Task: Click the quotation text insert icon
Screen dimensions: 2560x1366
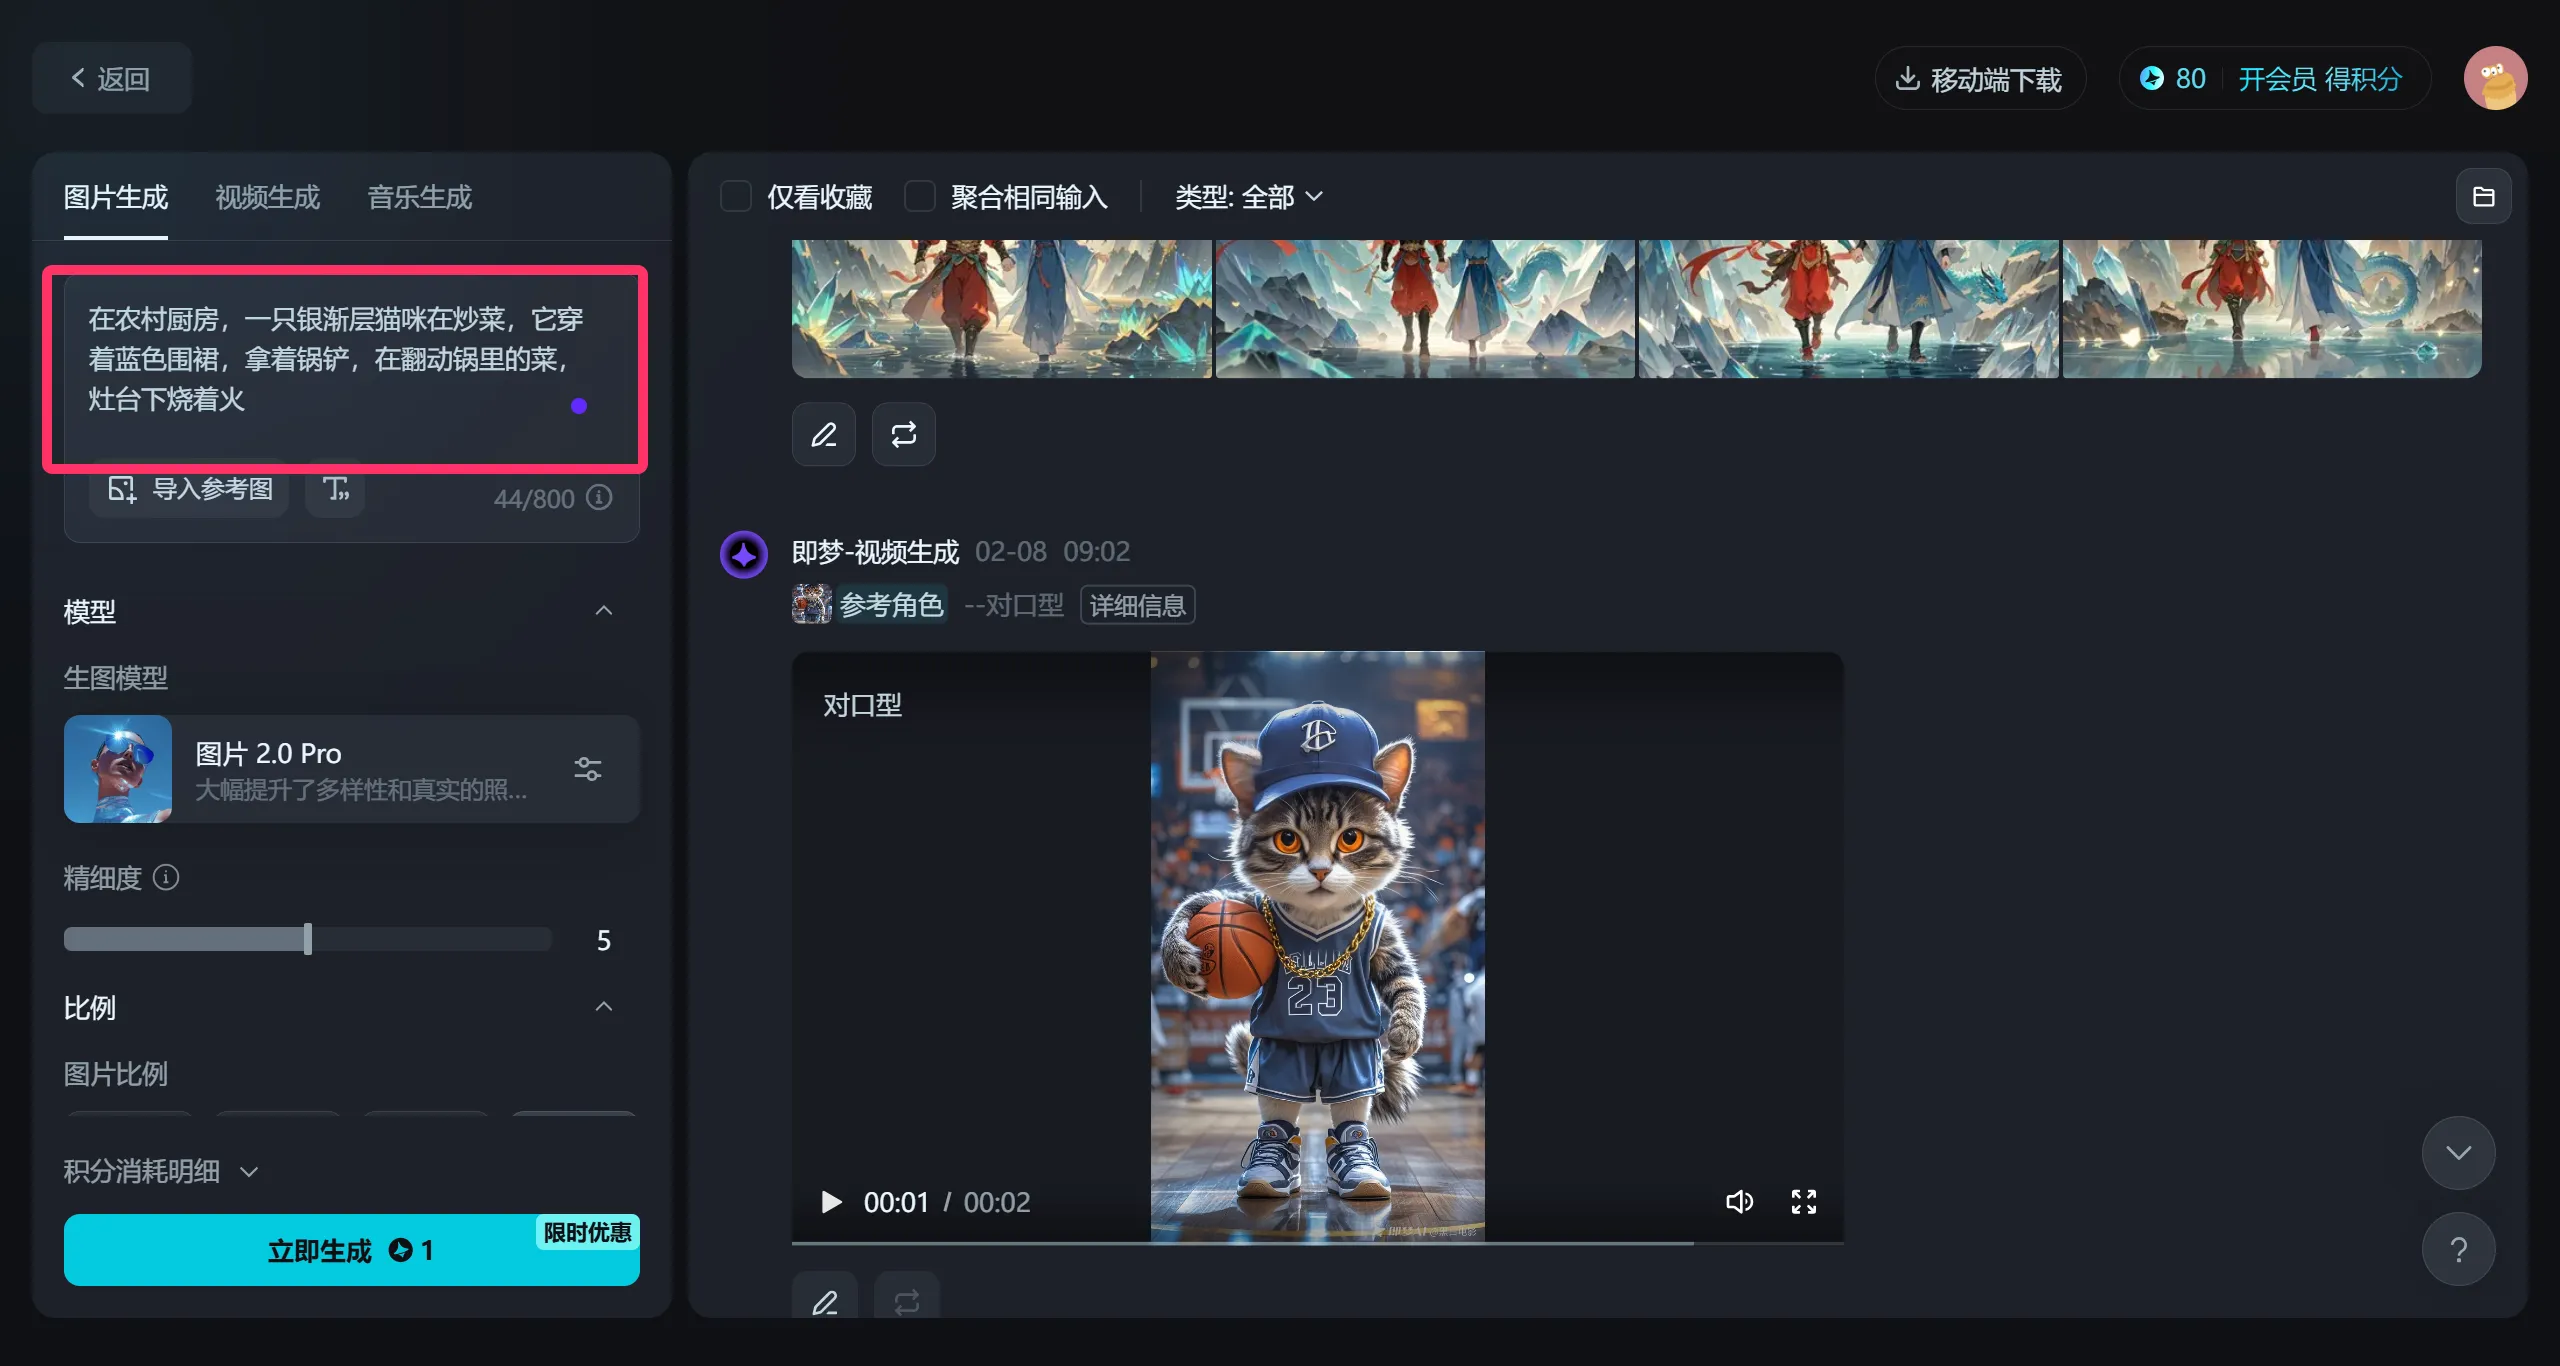Action: coord(335,489)
